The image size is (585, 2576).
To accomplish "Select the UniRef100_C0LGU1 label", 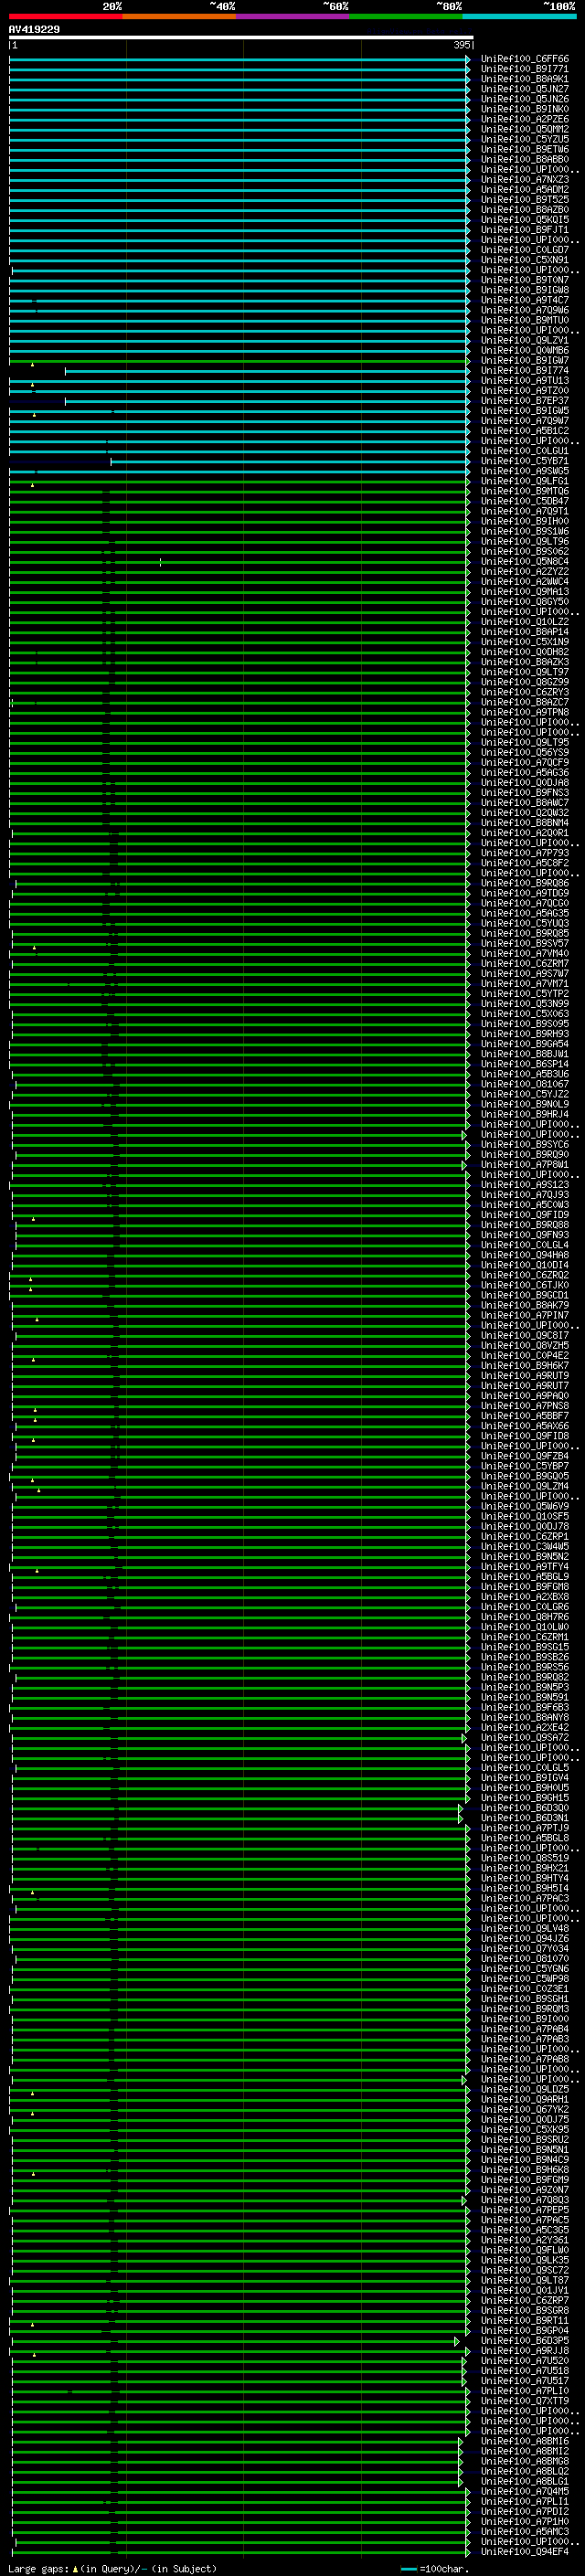I will [x=524, y=450].
